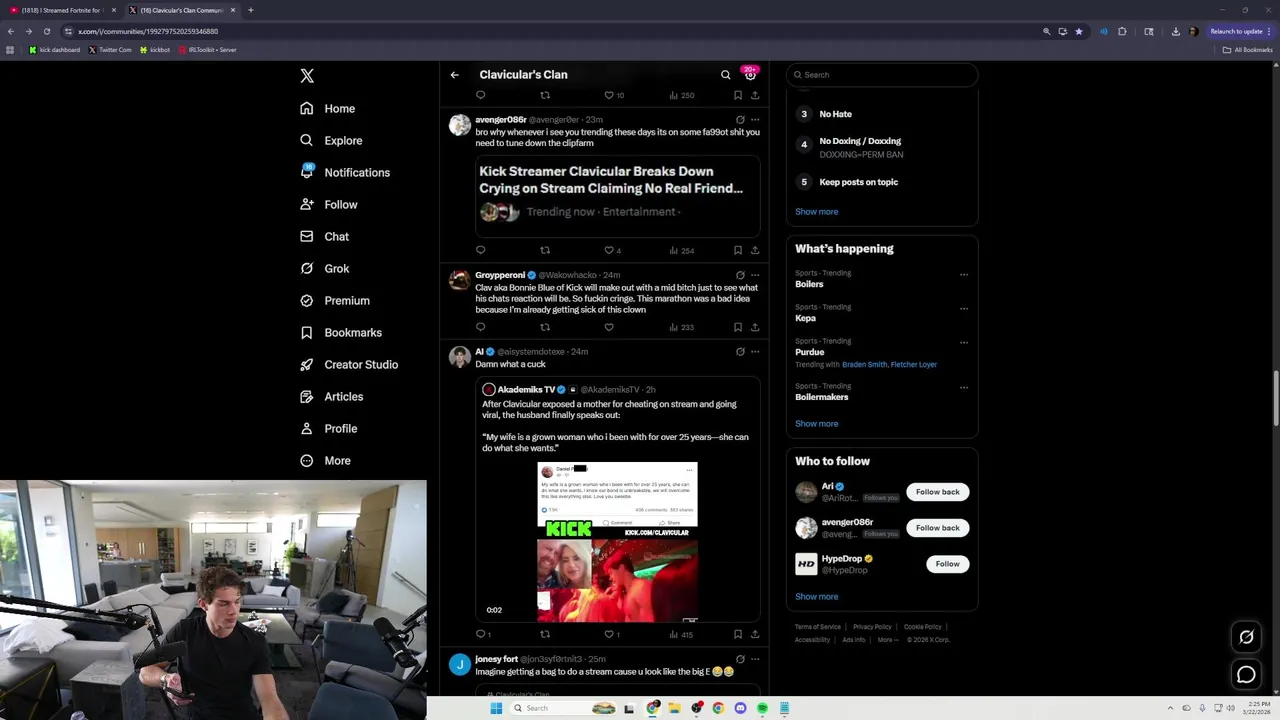
Task: Follow back Ari
Action: point(937,492)
